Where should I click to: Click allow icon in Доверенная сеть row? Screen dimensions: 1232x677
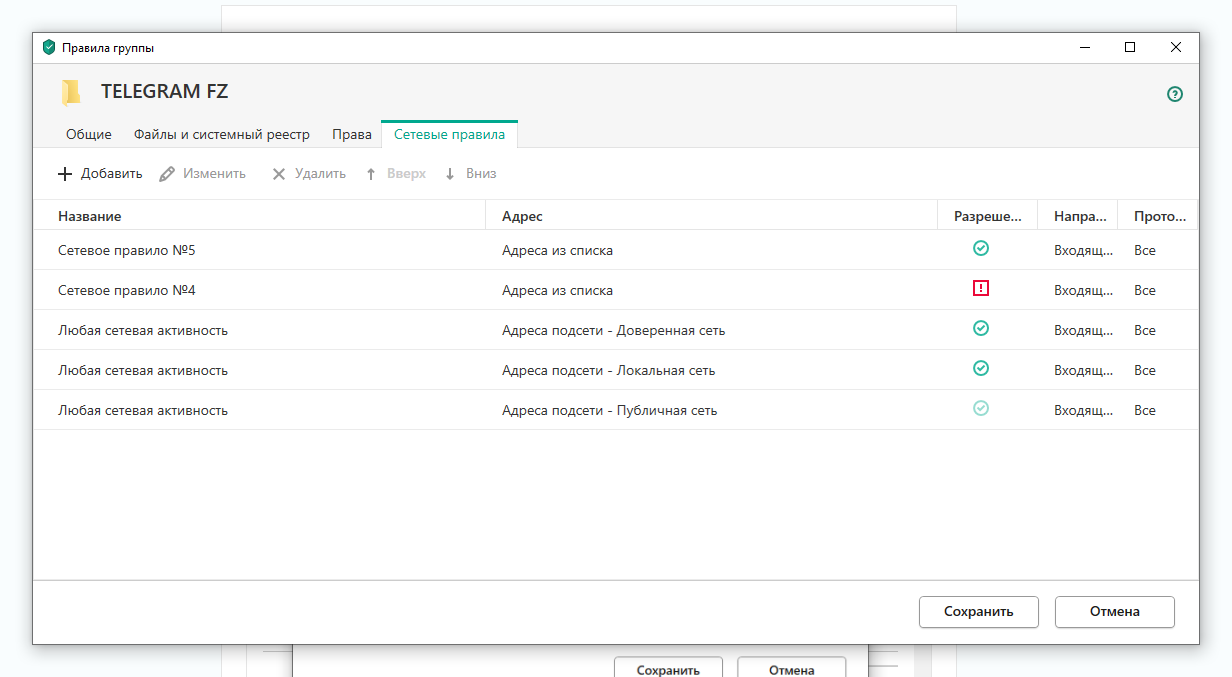pyautogui.click(x=981, y=328)
